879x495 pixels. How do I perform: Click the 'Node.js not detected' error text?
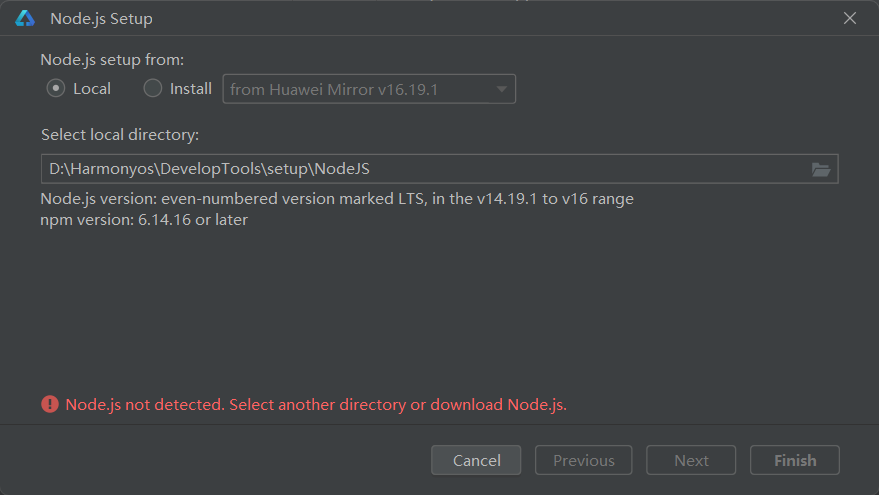[316, 405]
